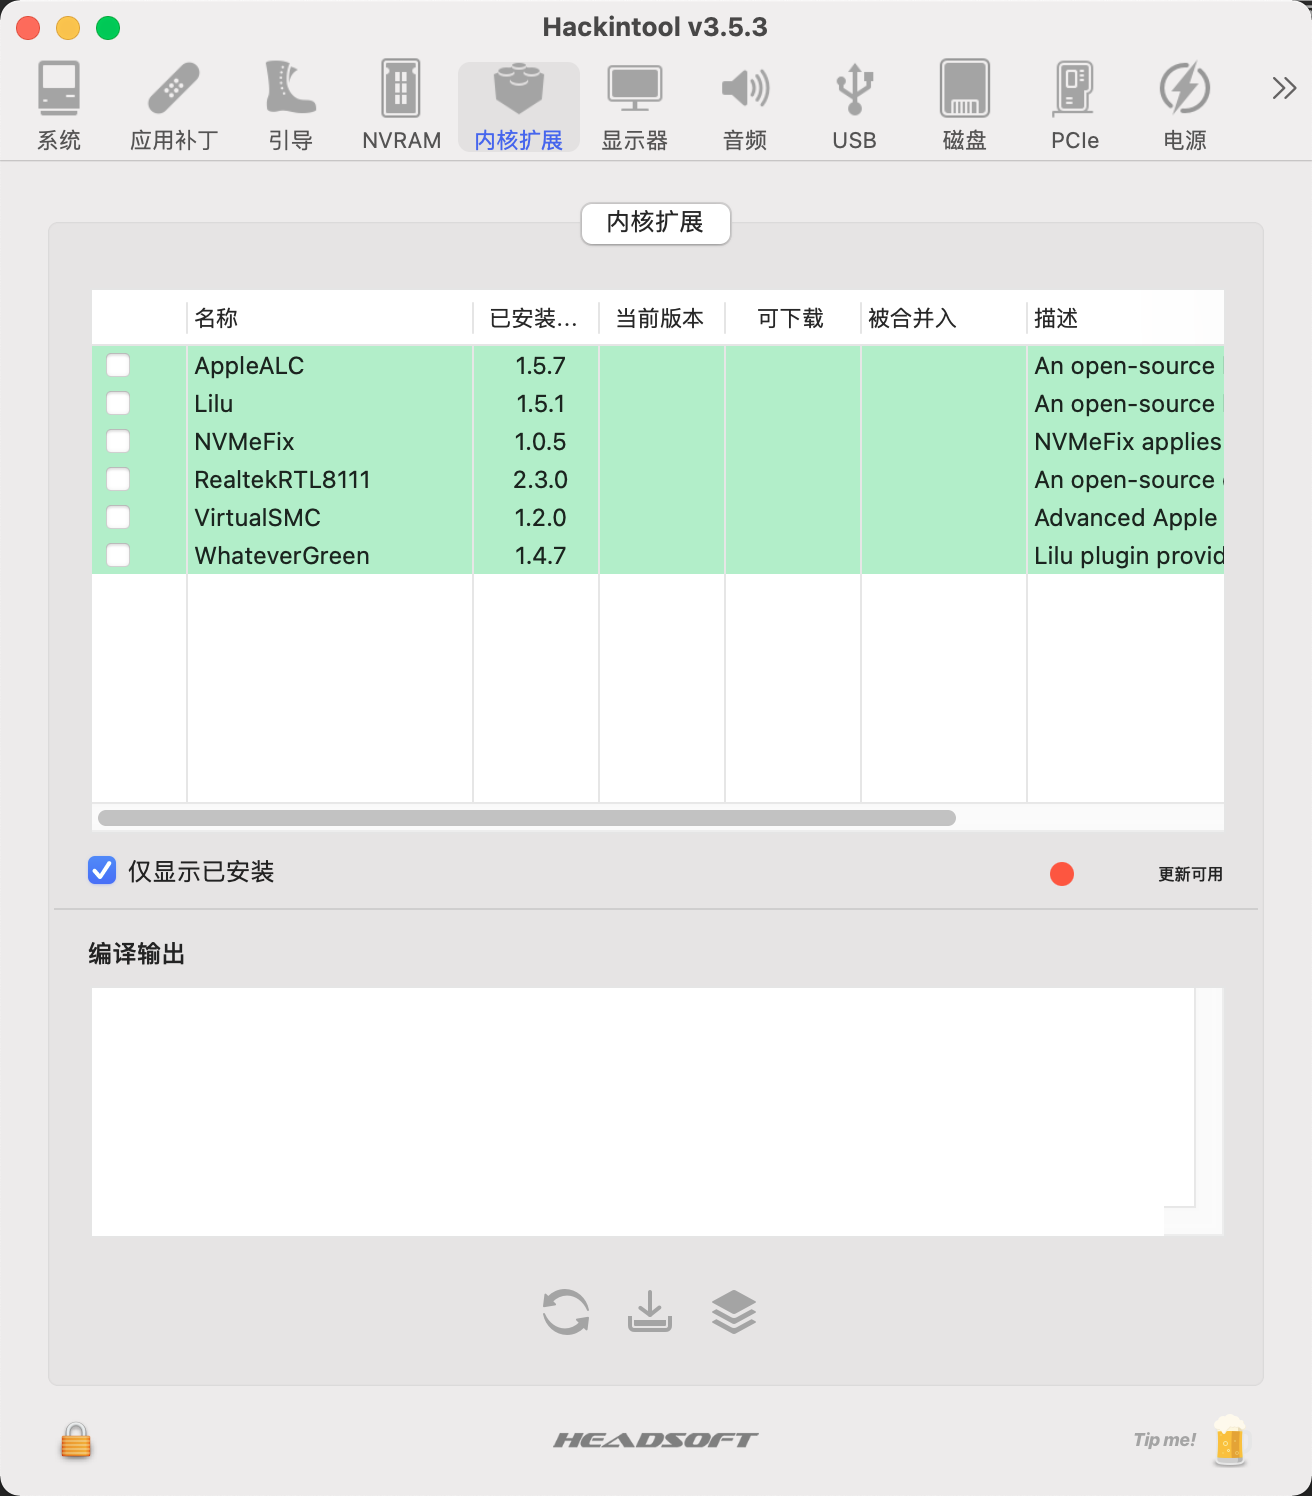
Task: Click the 'NVMeFix applies' description cell
Action: click(x=1126, y=442)
